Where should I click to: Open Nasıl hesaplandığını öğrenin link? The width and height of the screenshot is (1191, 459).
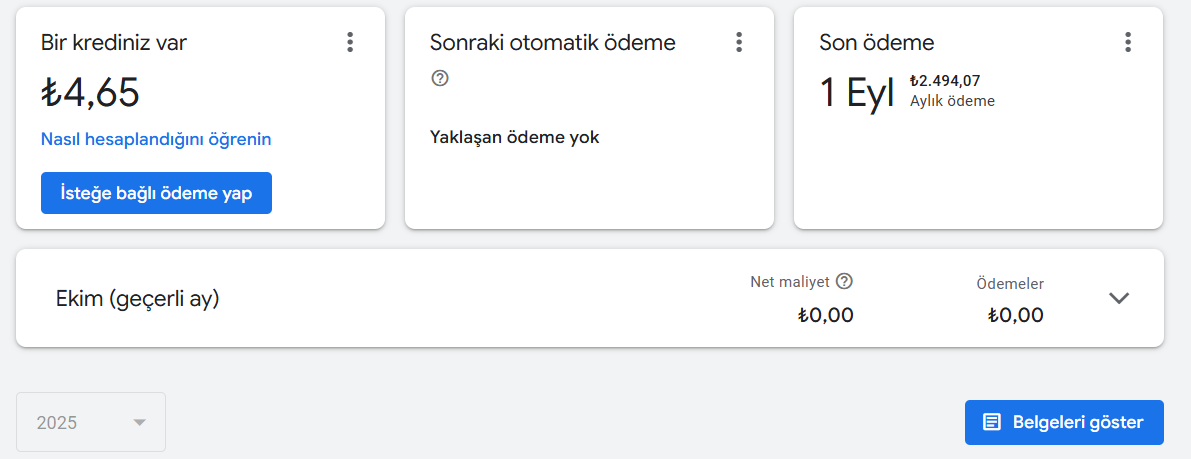(156, 139)
